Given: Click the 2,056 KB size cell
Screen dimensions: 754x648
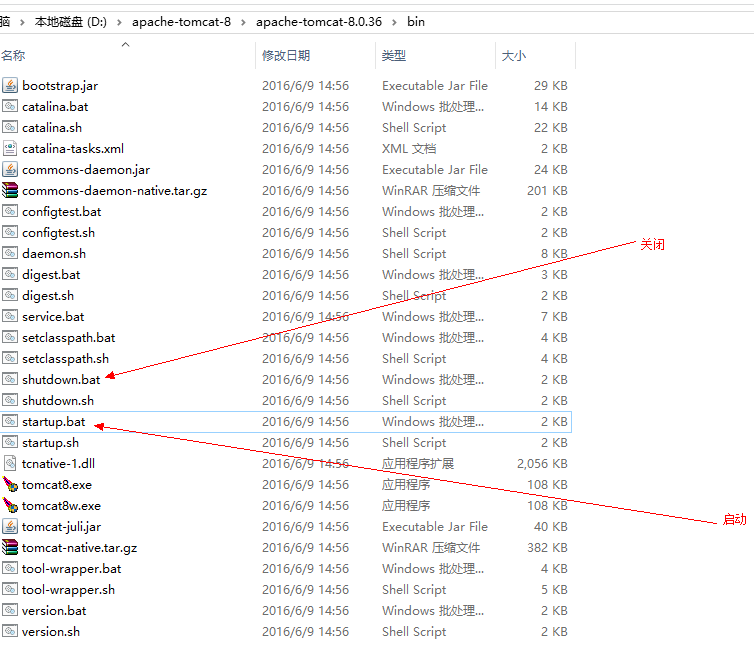Looking at the screenshot, I should click(x=542, y=463).
